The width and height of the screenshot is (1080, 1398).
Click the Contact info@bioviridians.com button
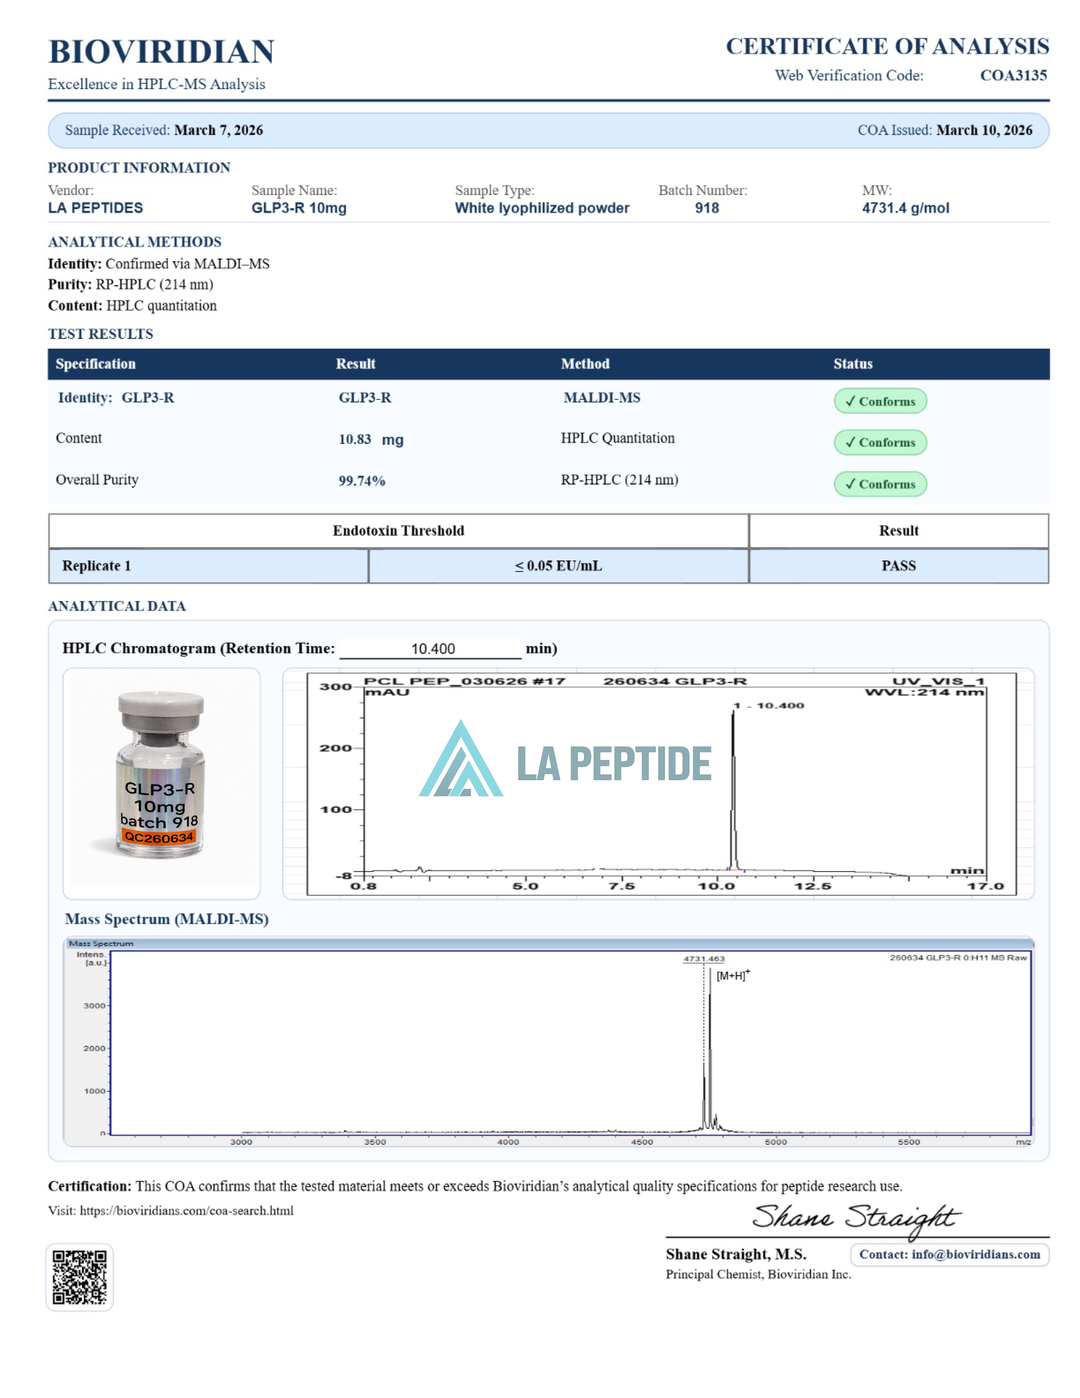click(x=950, y=1254)
